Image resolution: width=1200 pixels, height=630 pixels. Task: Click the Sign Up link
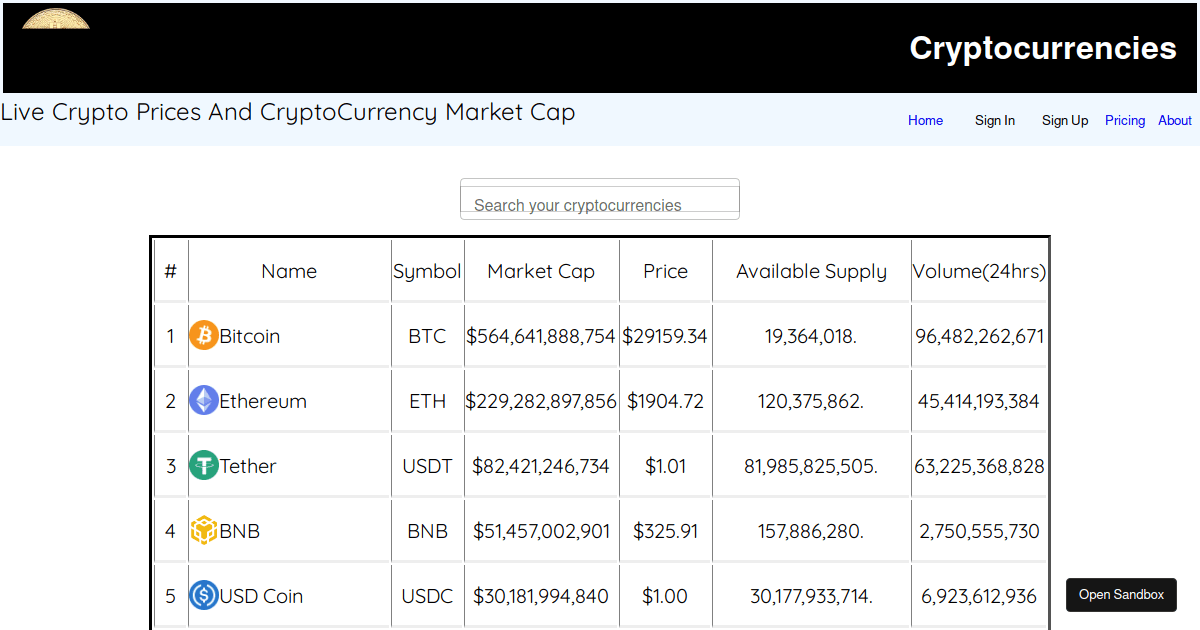tap(1064, 120)
